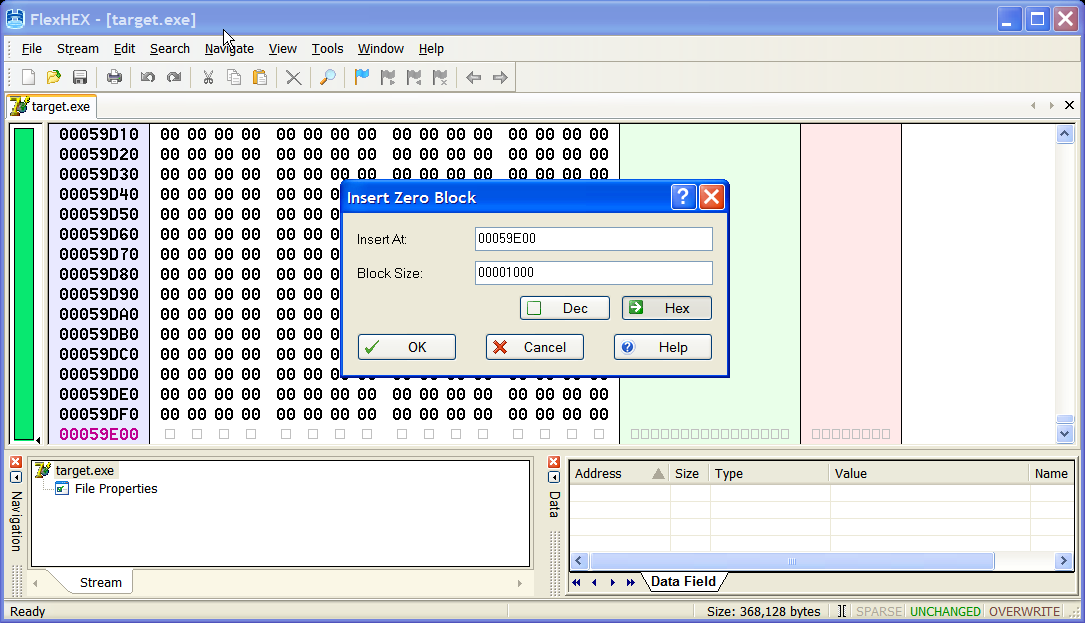Collapse the Navigation panel using its arrow
1085x623 pixels.
tap(16, 477)
